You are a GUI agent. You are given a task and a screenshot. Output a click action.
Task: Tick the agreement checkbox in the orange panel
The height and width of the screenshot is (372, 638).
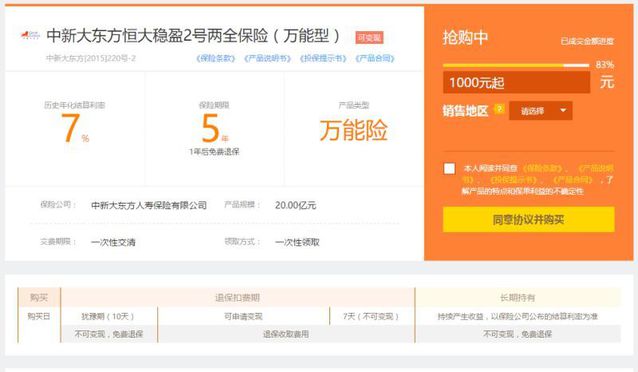[449, 168]
